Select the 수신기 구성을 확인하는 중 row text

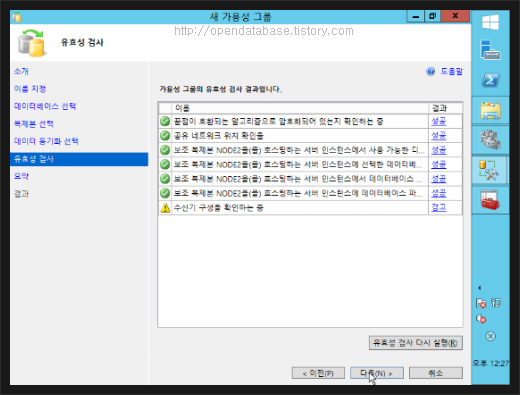[219, 208]
